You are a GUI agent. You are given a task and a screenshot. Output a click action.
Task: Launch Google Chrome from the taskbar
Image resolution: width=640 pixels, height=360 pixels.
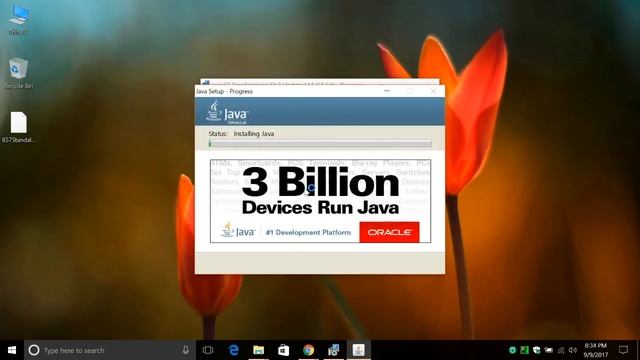pos(309,350)
